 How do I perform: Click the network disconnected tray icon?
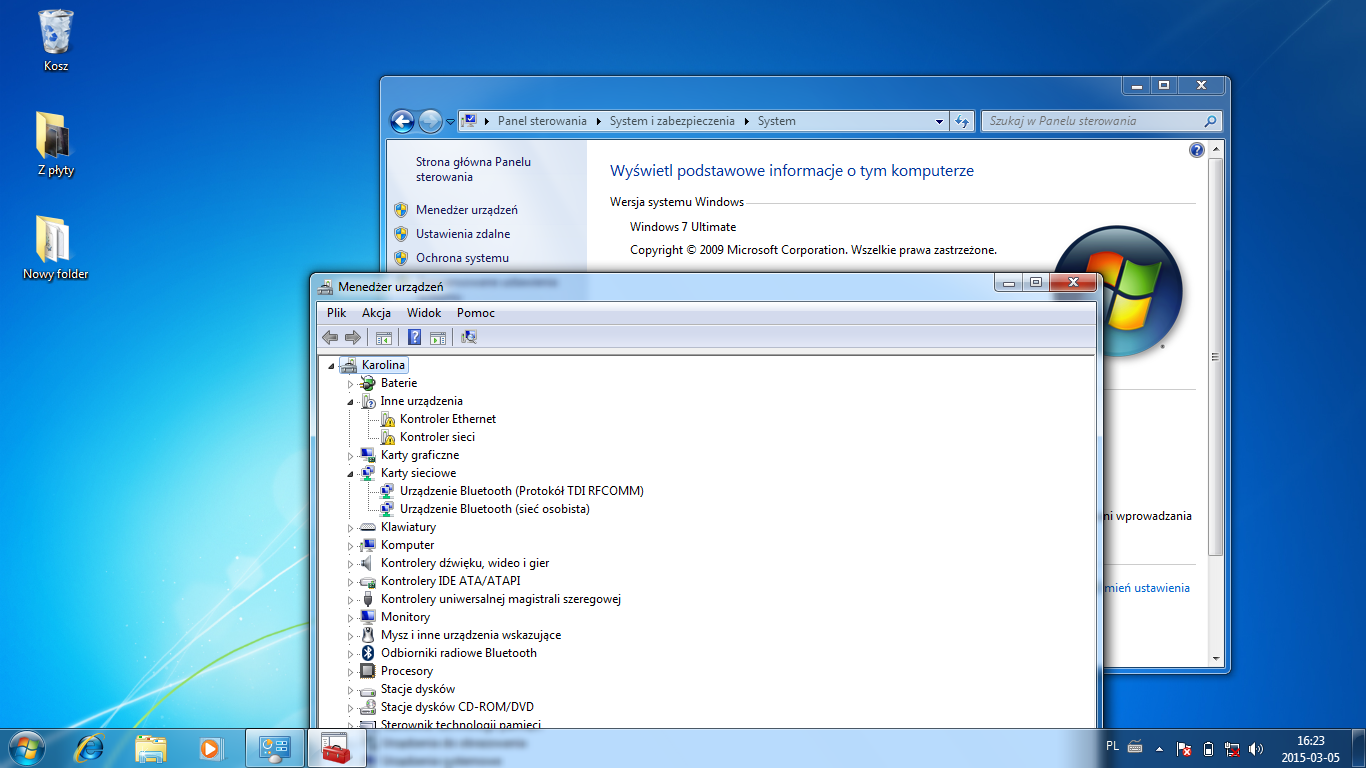[x=1233, y=748]
